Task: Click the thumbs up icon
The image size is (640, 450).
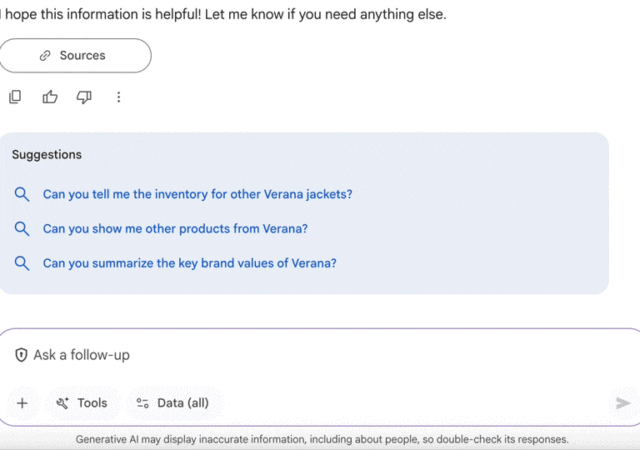Action: point(50,97)
